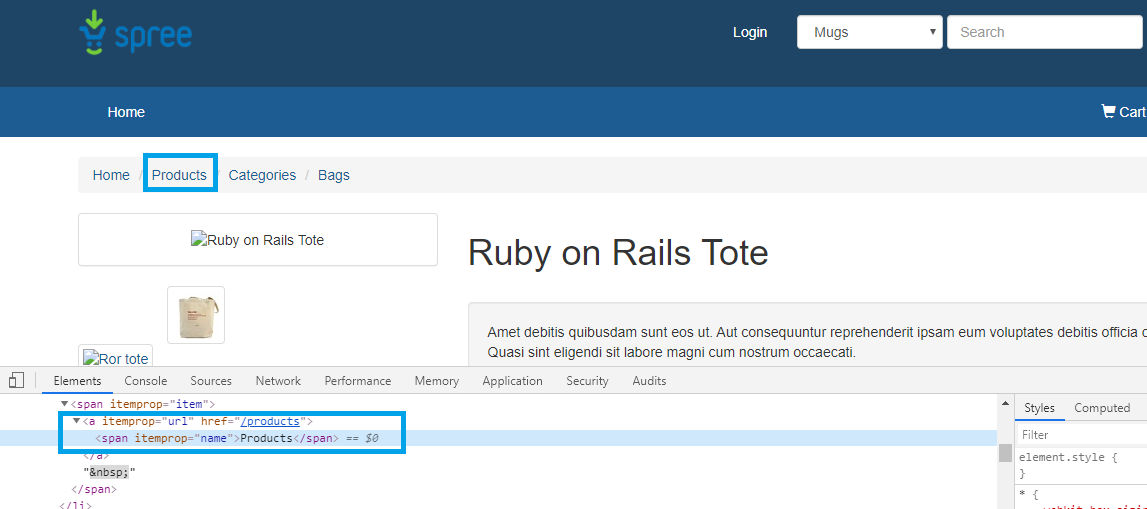Select the tote bag thumbnail
1147x509 pixels.
[196, 315]
